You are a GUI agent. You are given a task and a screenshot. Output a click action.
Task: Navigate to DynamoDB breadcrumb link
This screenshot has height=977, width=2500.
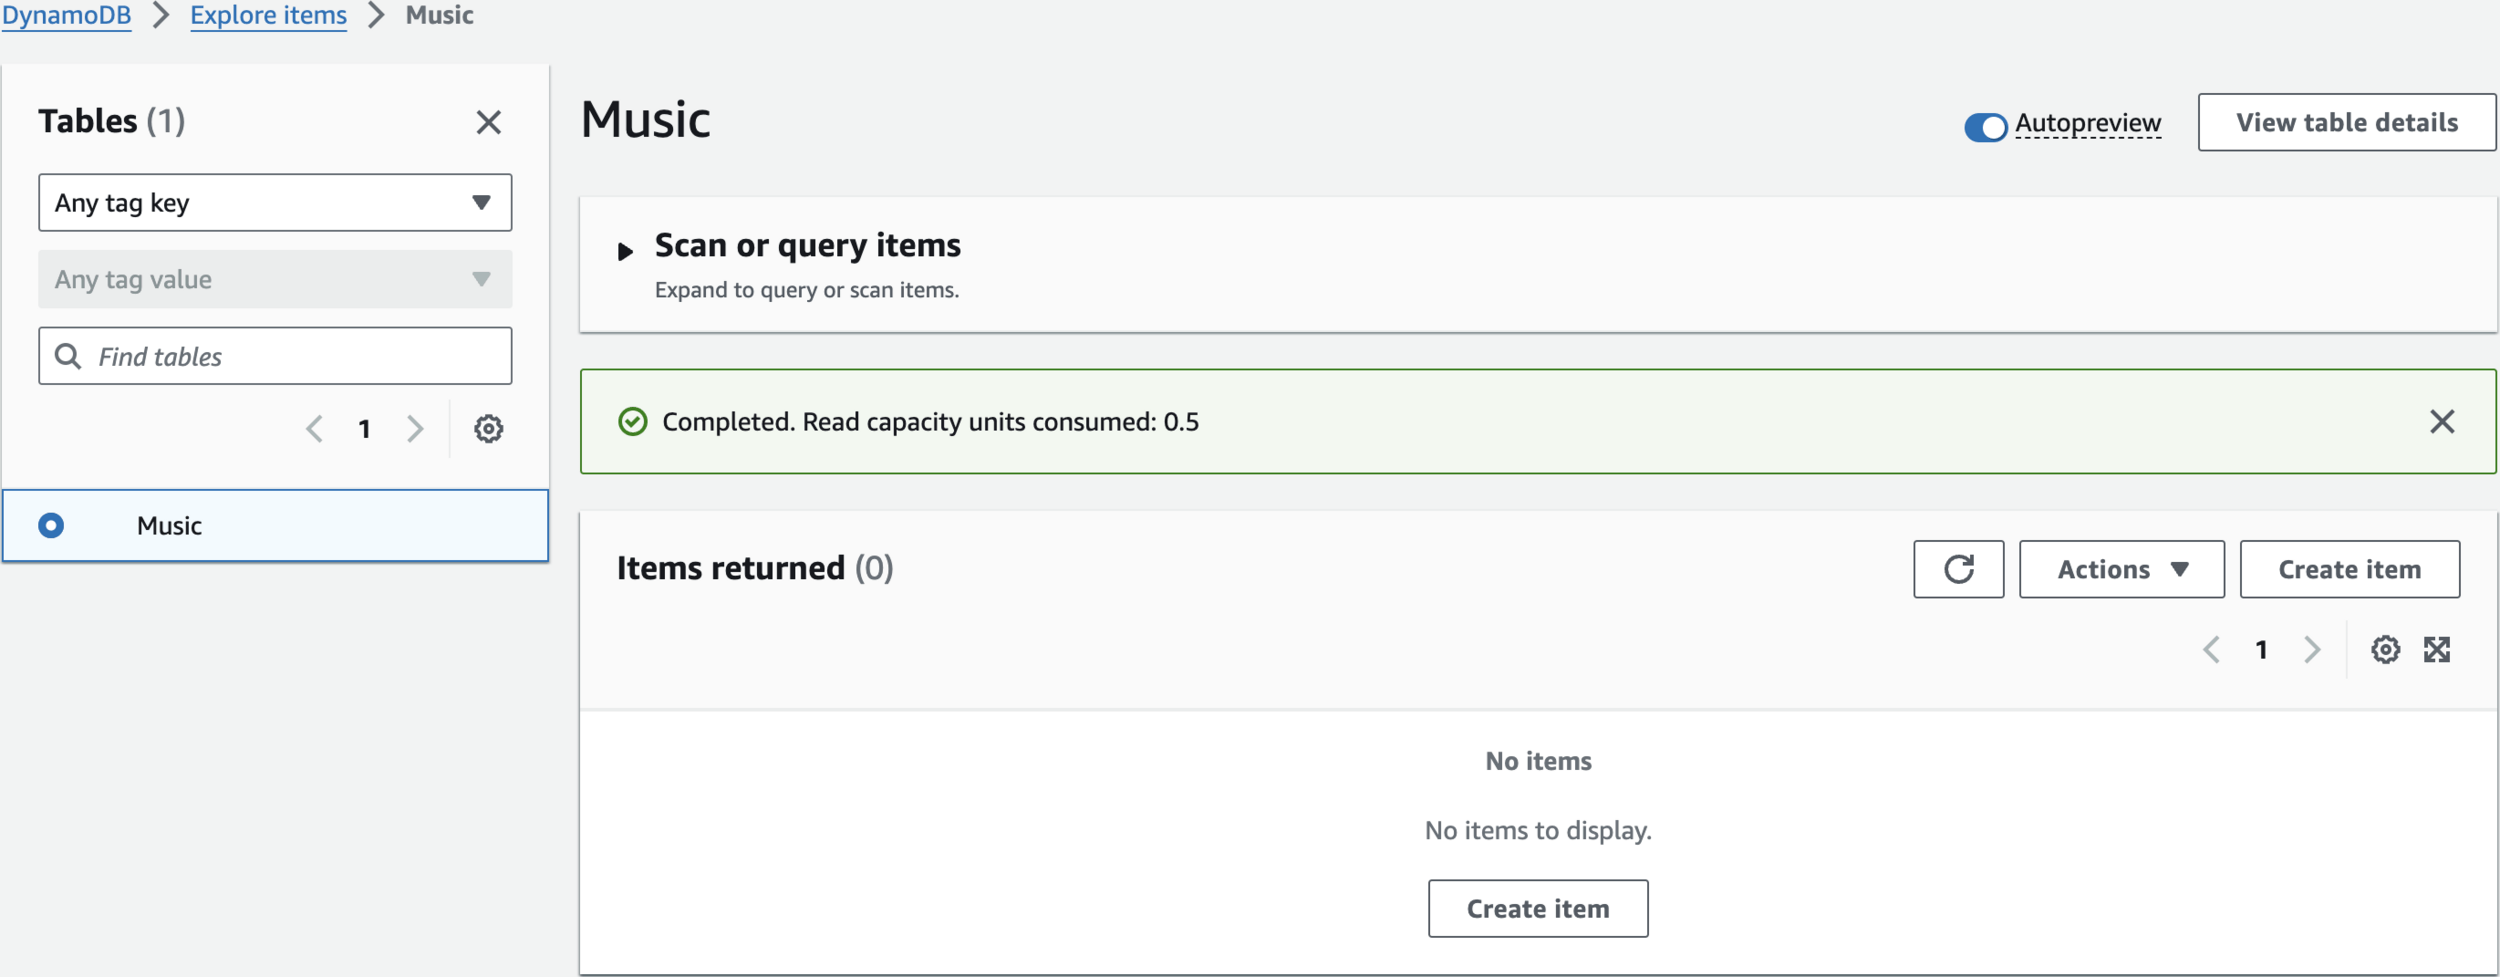tap(66, 15)
